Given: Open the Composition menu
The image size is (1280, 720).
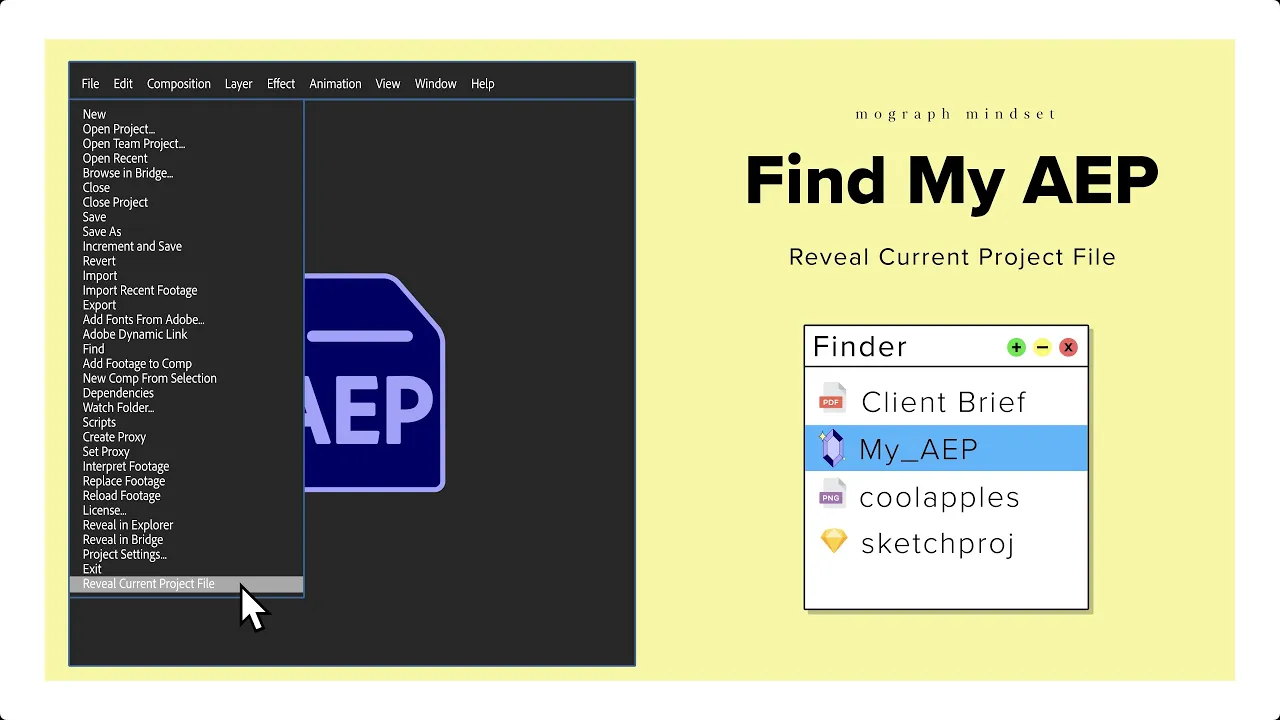Looking at the screenshot, I should coord(178,84).
